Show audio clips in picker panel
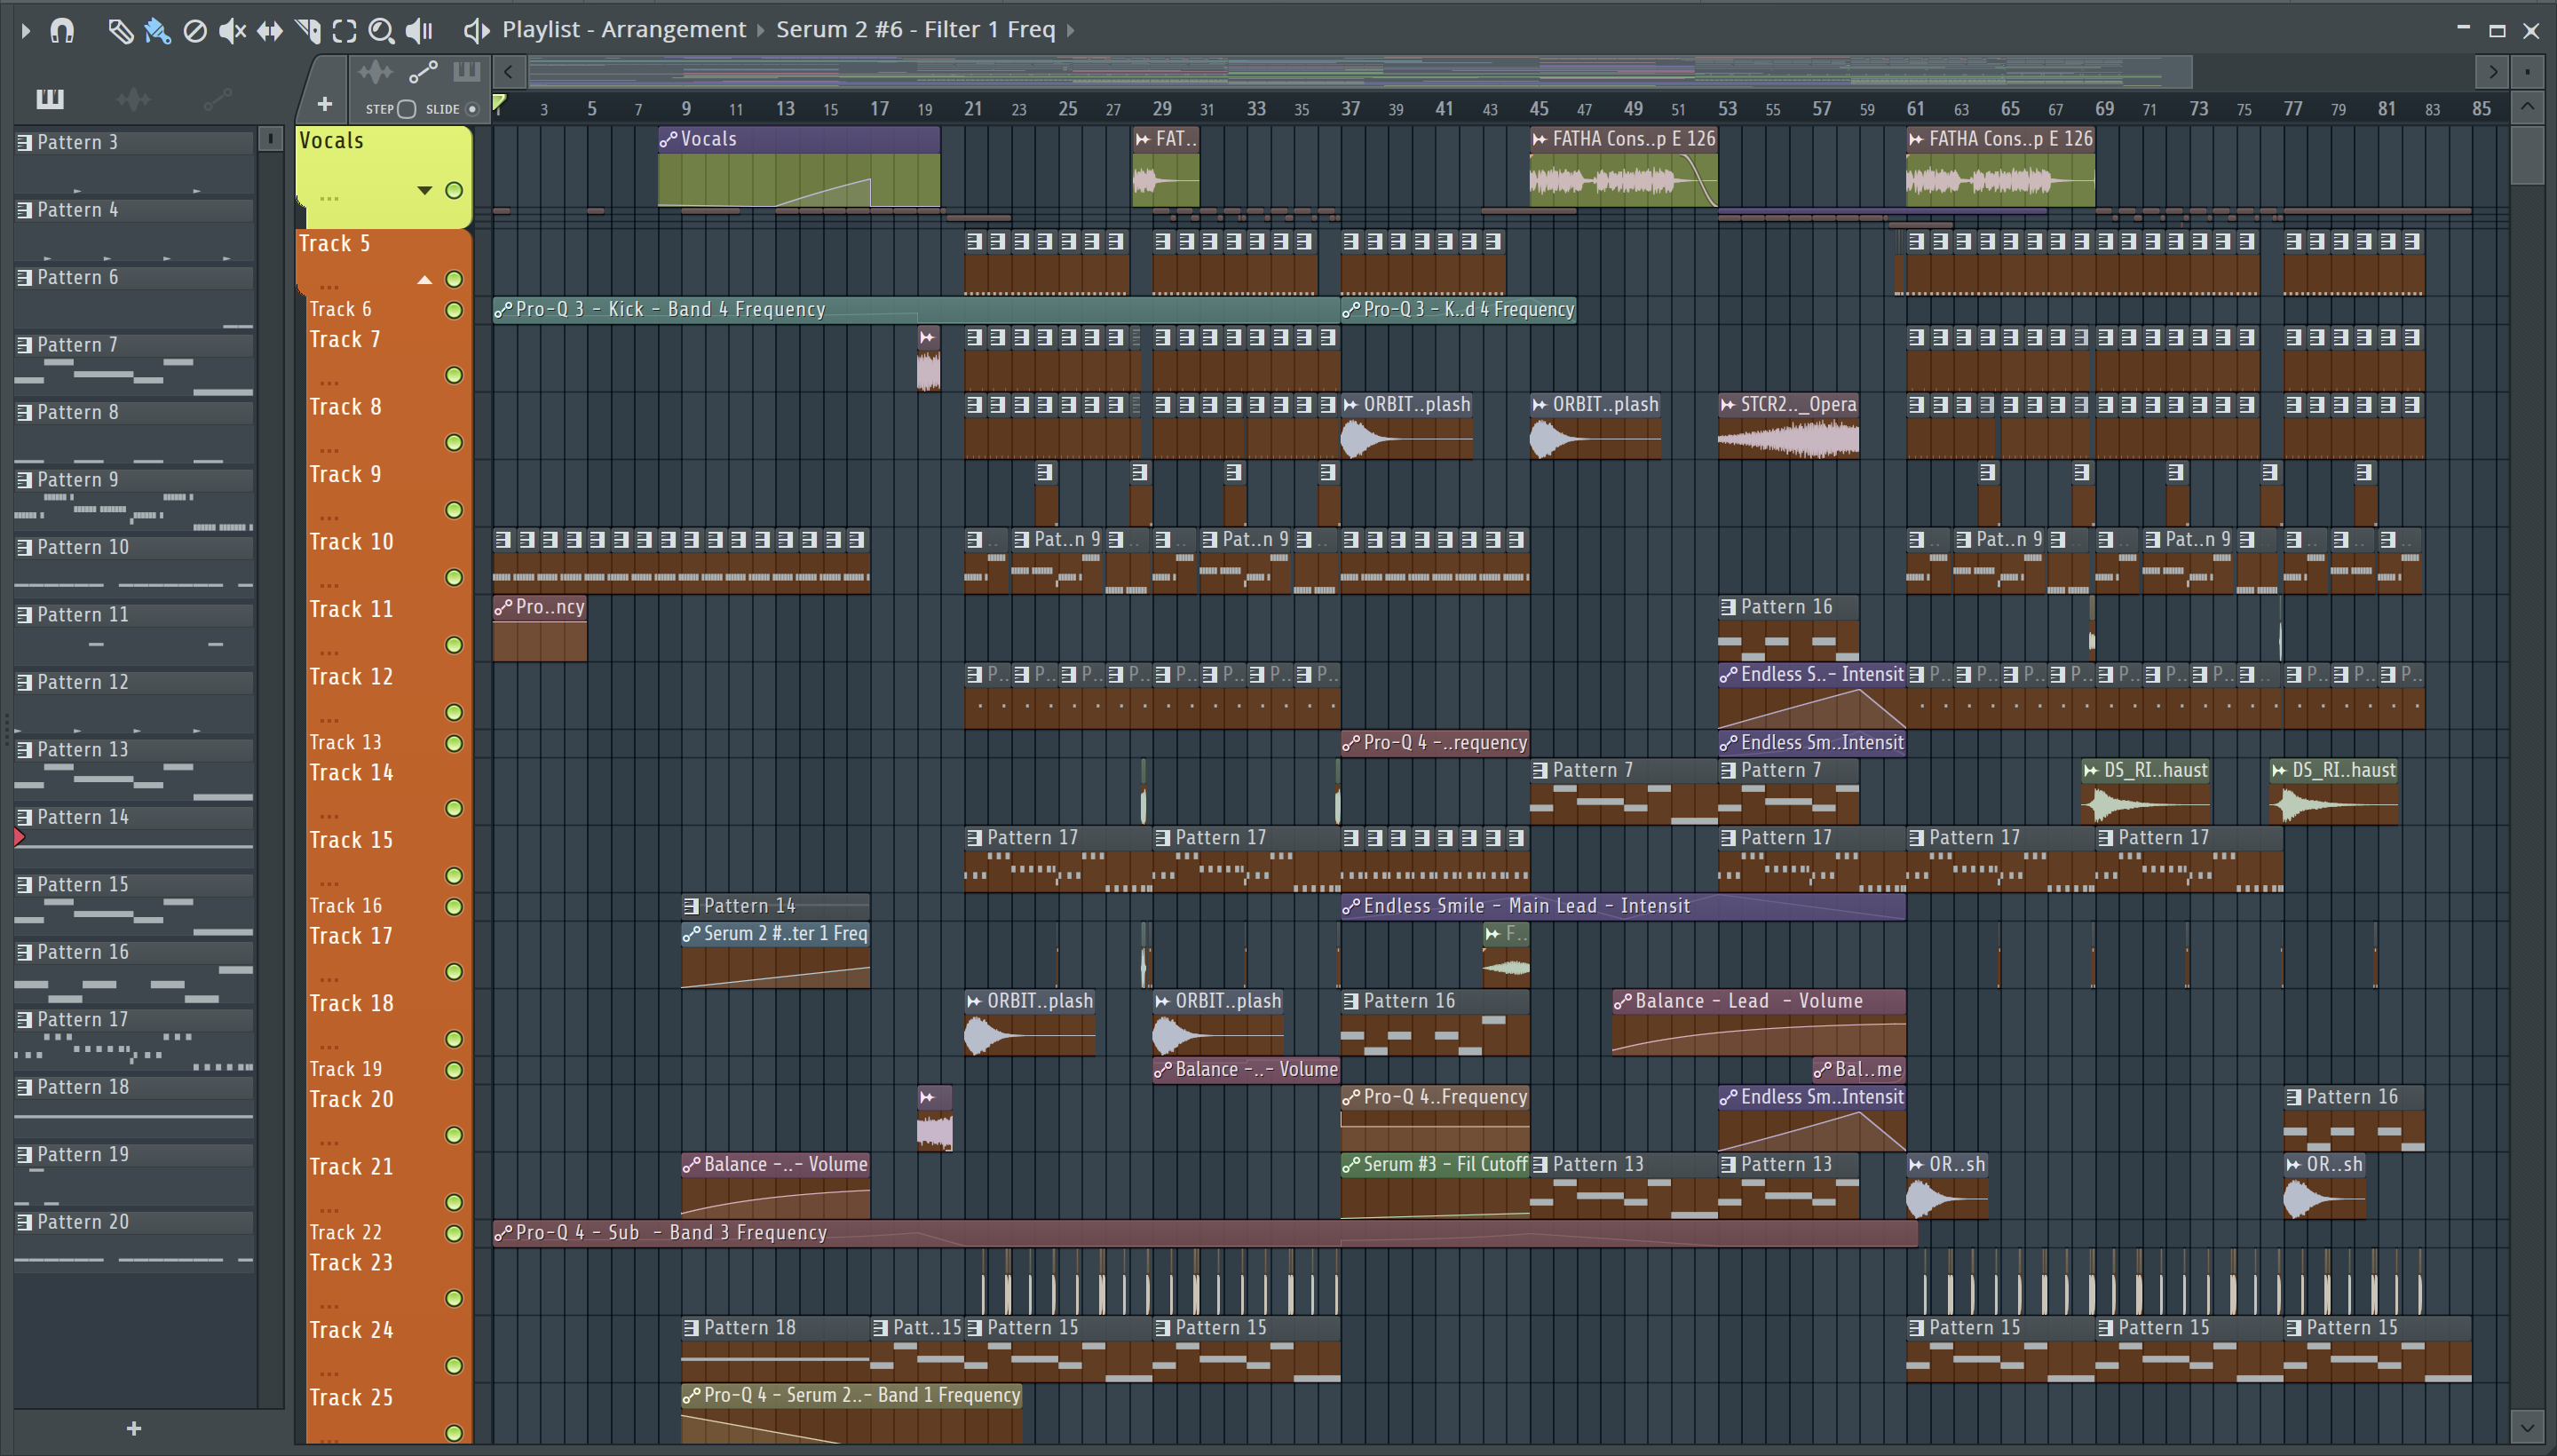The height and width of the screenshot is (1456, 2557). click(133, 98)
